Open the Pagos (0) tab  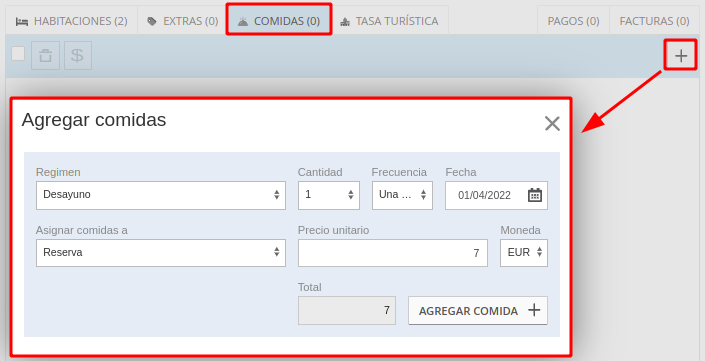pos(573,21)
